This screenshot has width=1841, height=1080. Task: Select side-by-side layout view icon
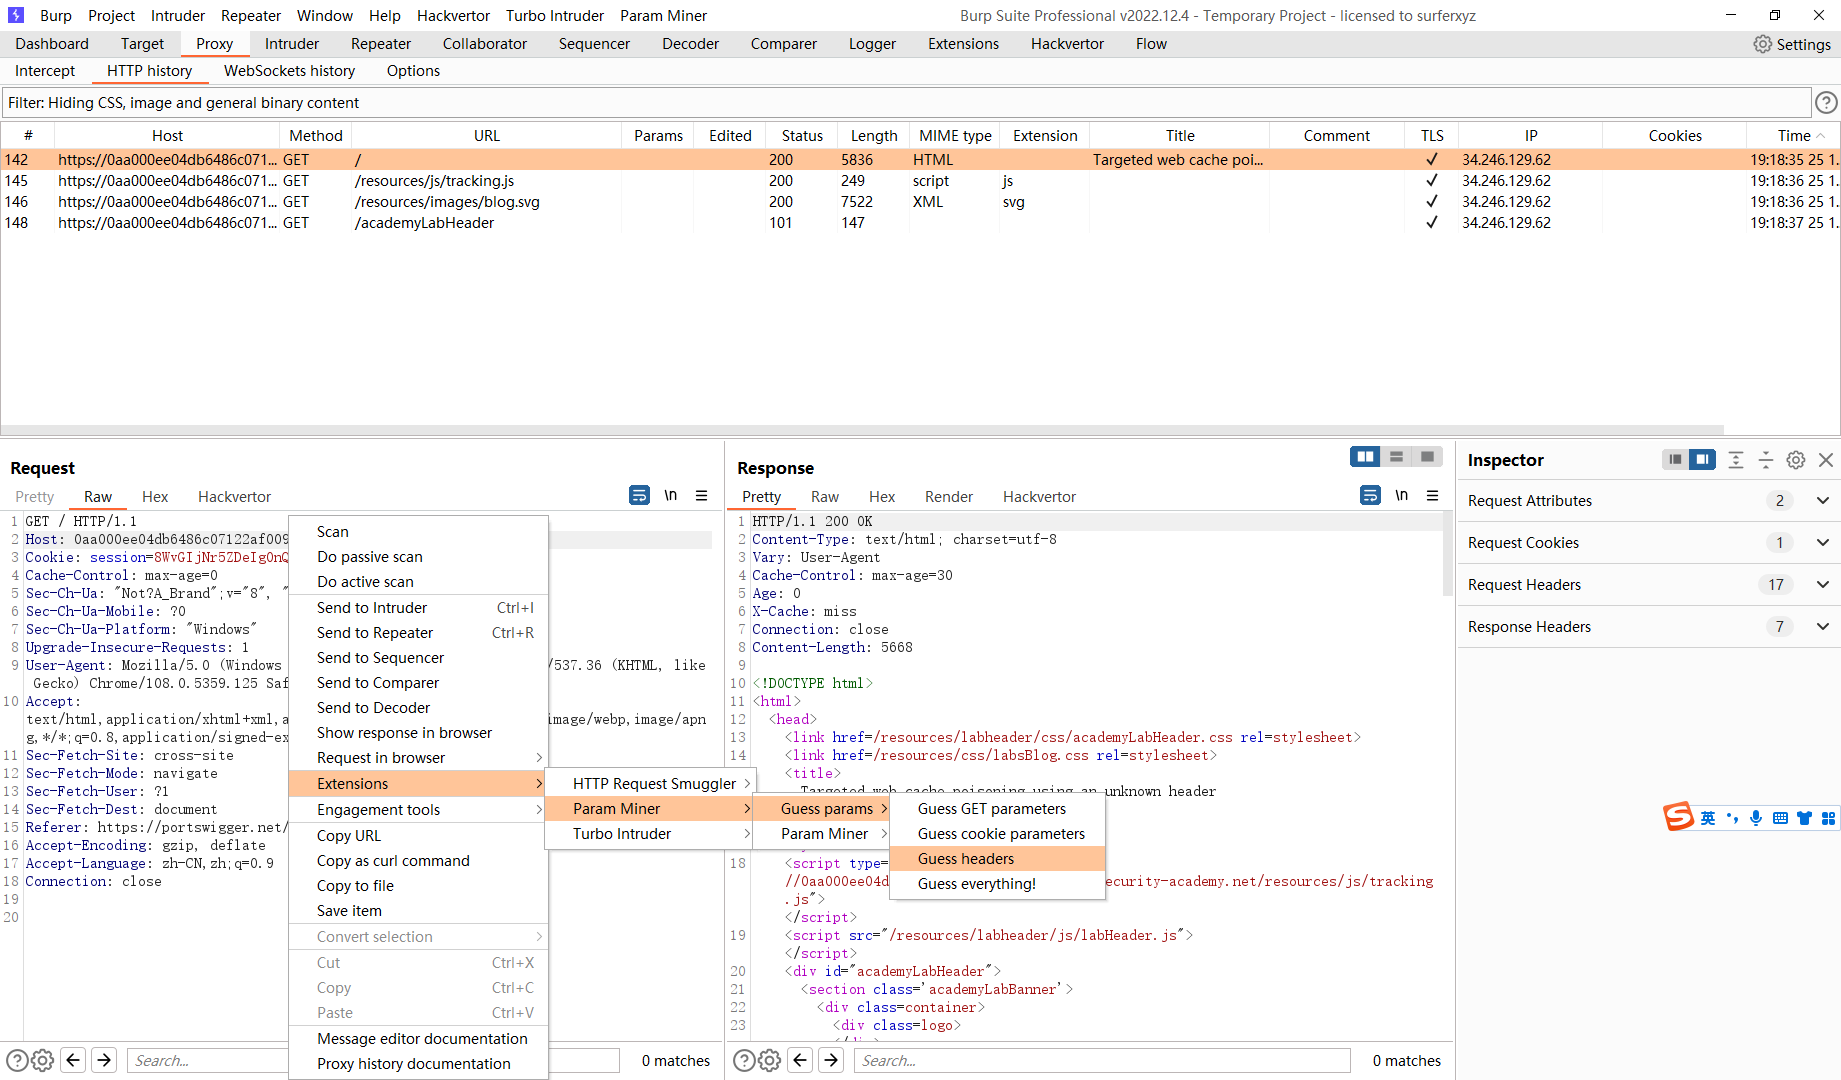pyautogui.click(x=1365, y=457)
